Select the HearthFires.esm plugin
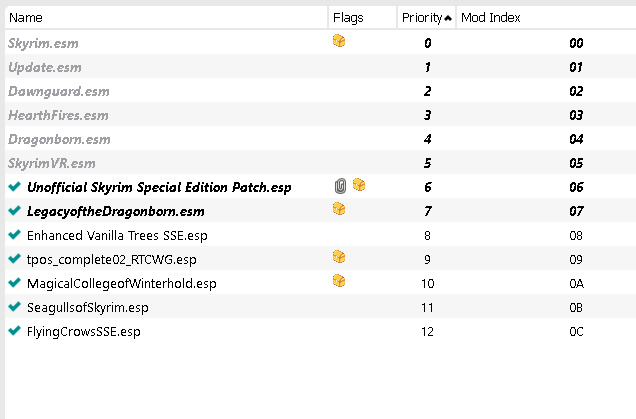The width and height of the screenshot is (636, 419). [x=58, y=116]
